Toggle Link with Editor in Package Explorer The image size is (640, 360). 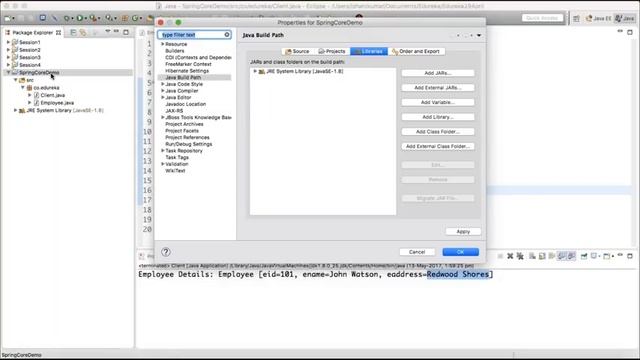point(83,32)
